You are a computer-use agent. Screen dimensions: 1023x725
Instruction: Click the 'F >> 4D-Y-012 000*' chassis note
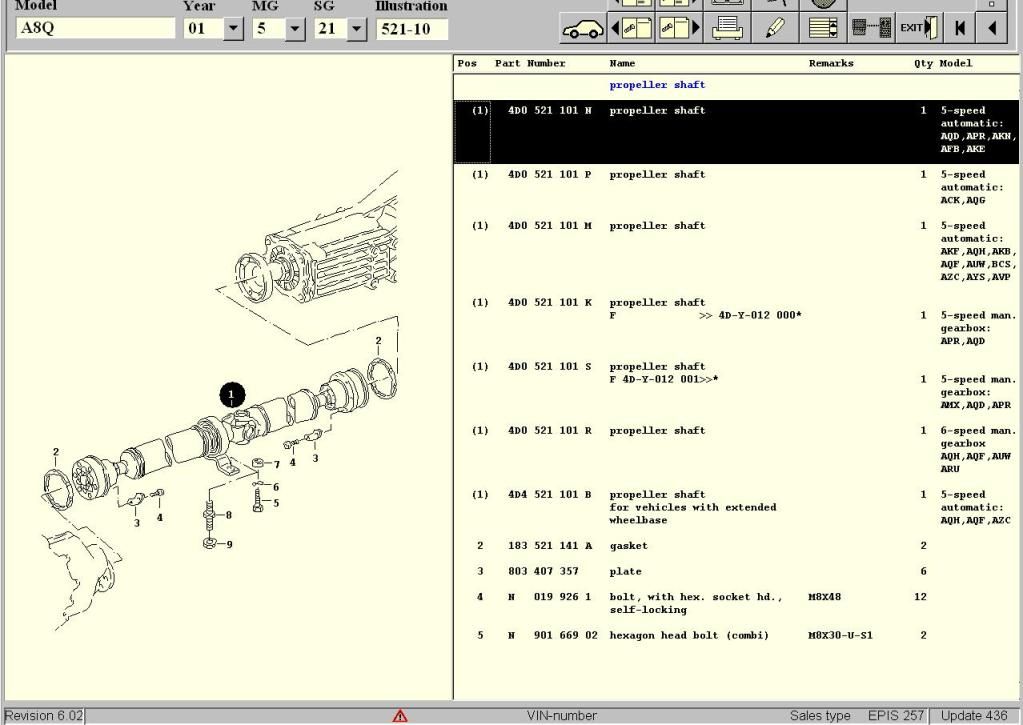coord(705,315)
